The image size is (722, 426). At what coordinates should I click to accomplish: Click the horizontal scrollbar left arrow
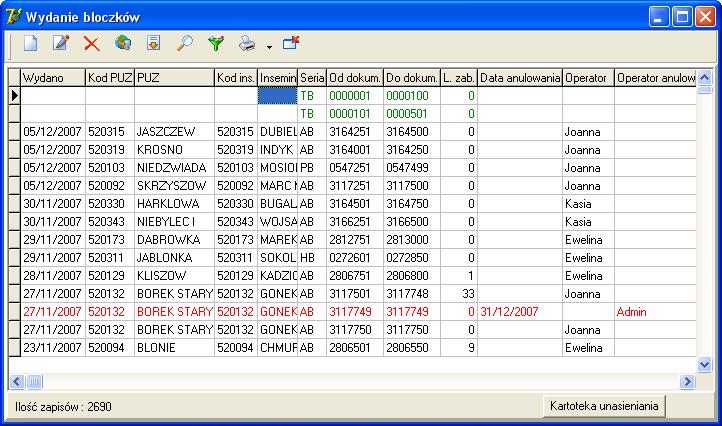point(17,381)
